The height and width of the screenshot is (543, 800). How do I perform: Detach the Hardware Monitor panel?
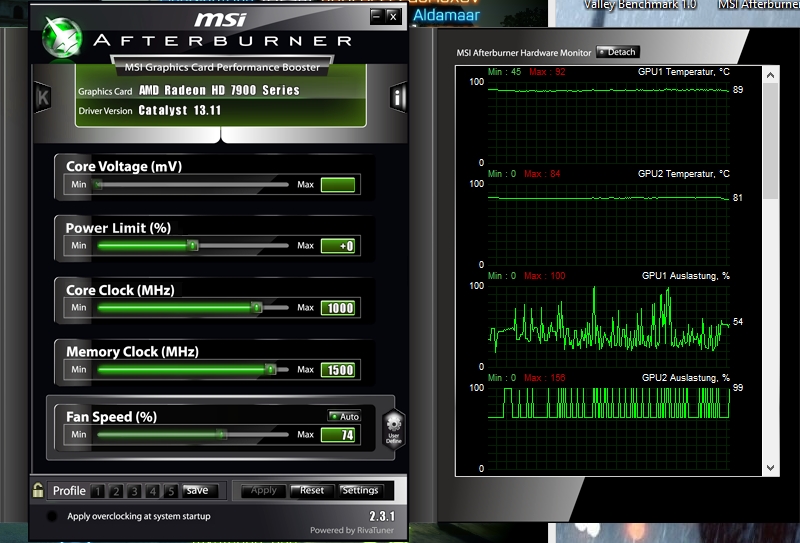[618, 52]
